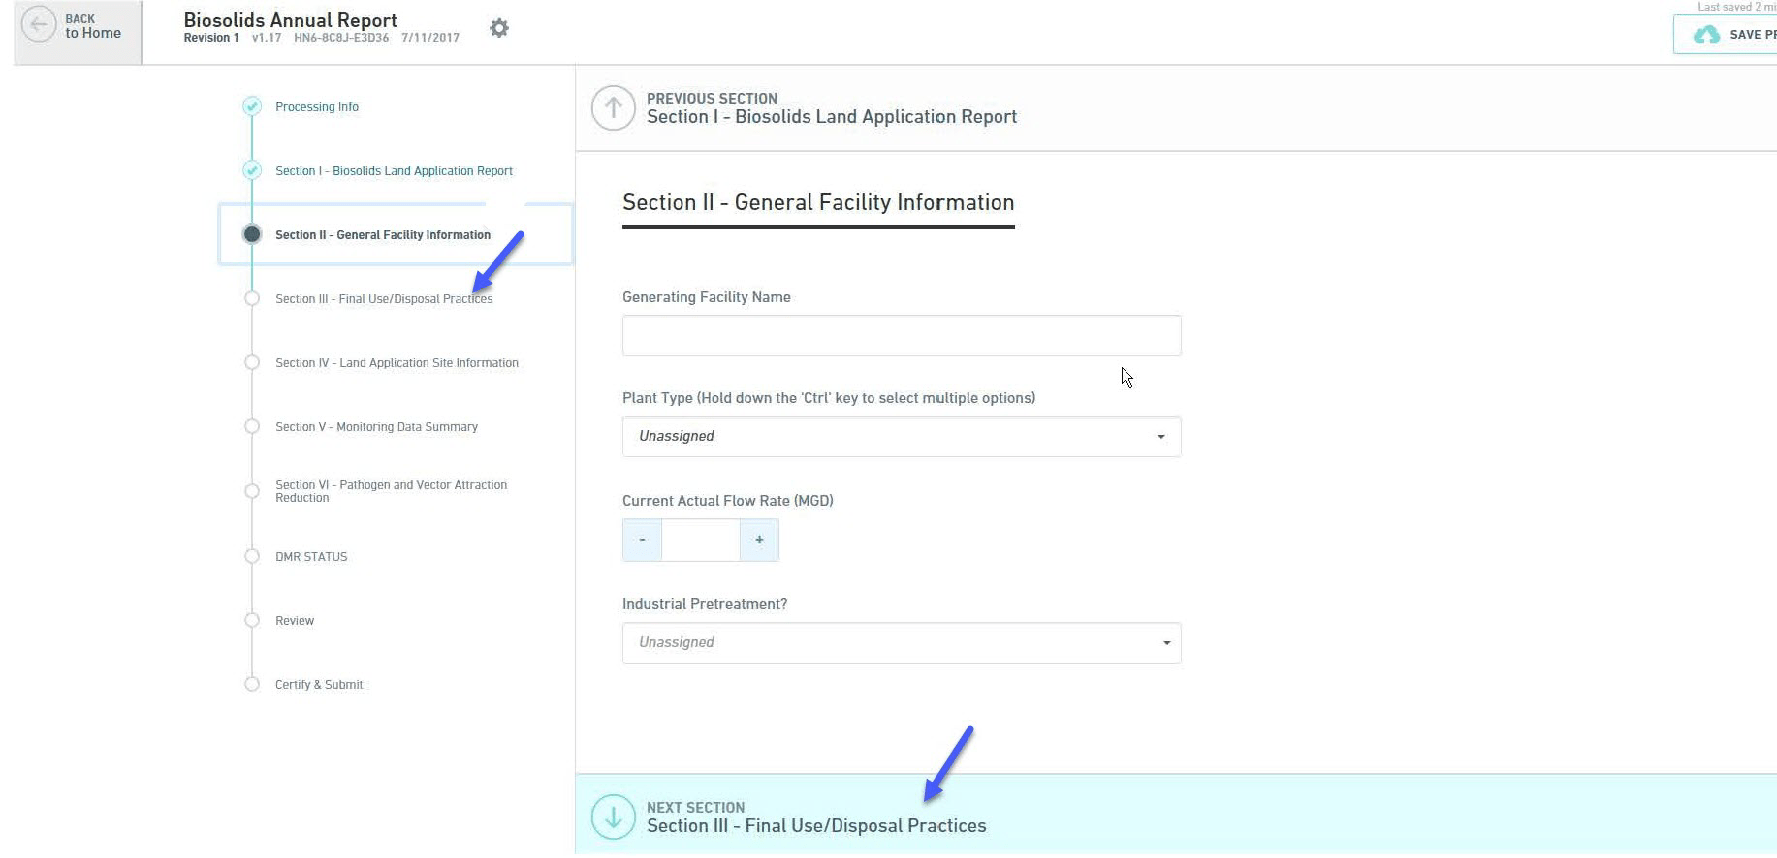Open Section IV Land Application Site Information
The height and width of the screenshot is (858, 1777).
(x=396, y=363)
